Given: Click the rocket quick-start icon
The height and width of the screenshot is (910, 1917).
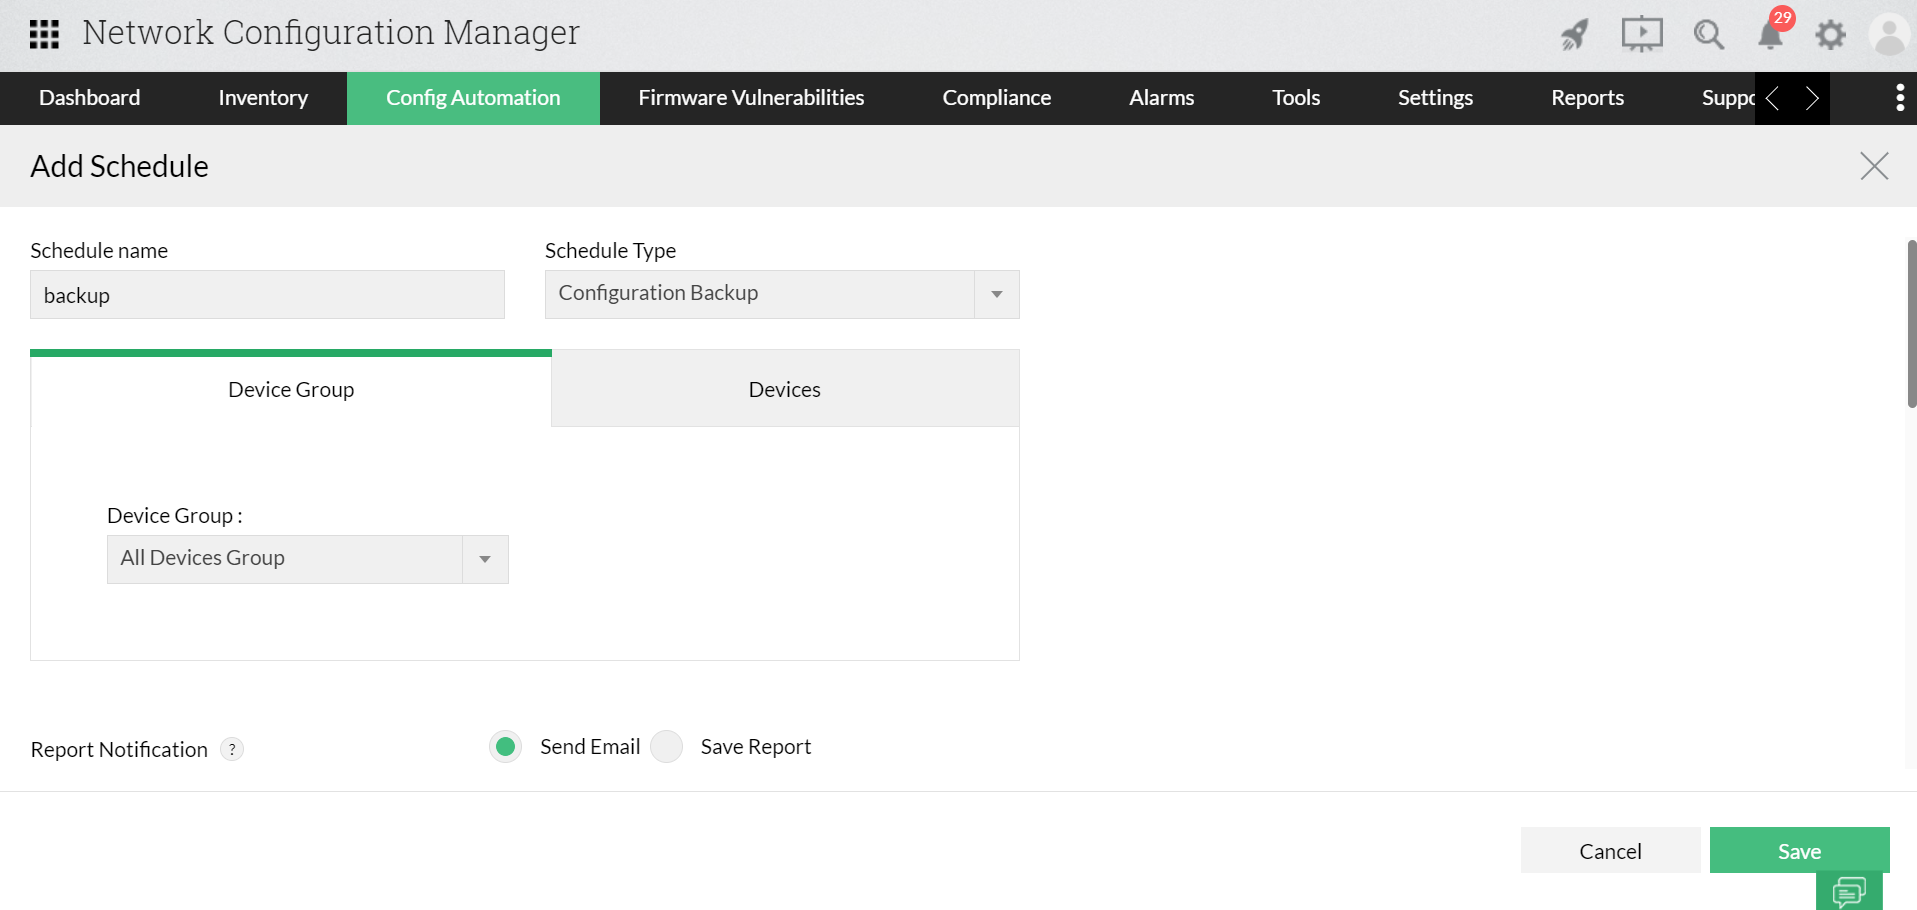Looking at the screenshot, I should click(x=1575, y=35).
